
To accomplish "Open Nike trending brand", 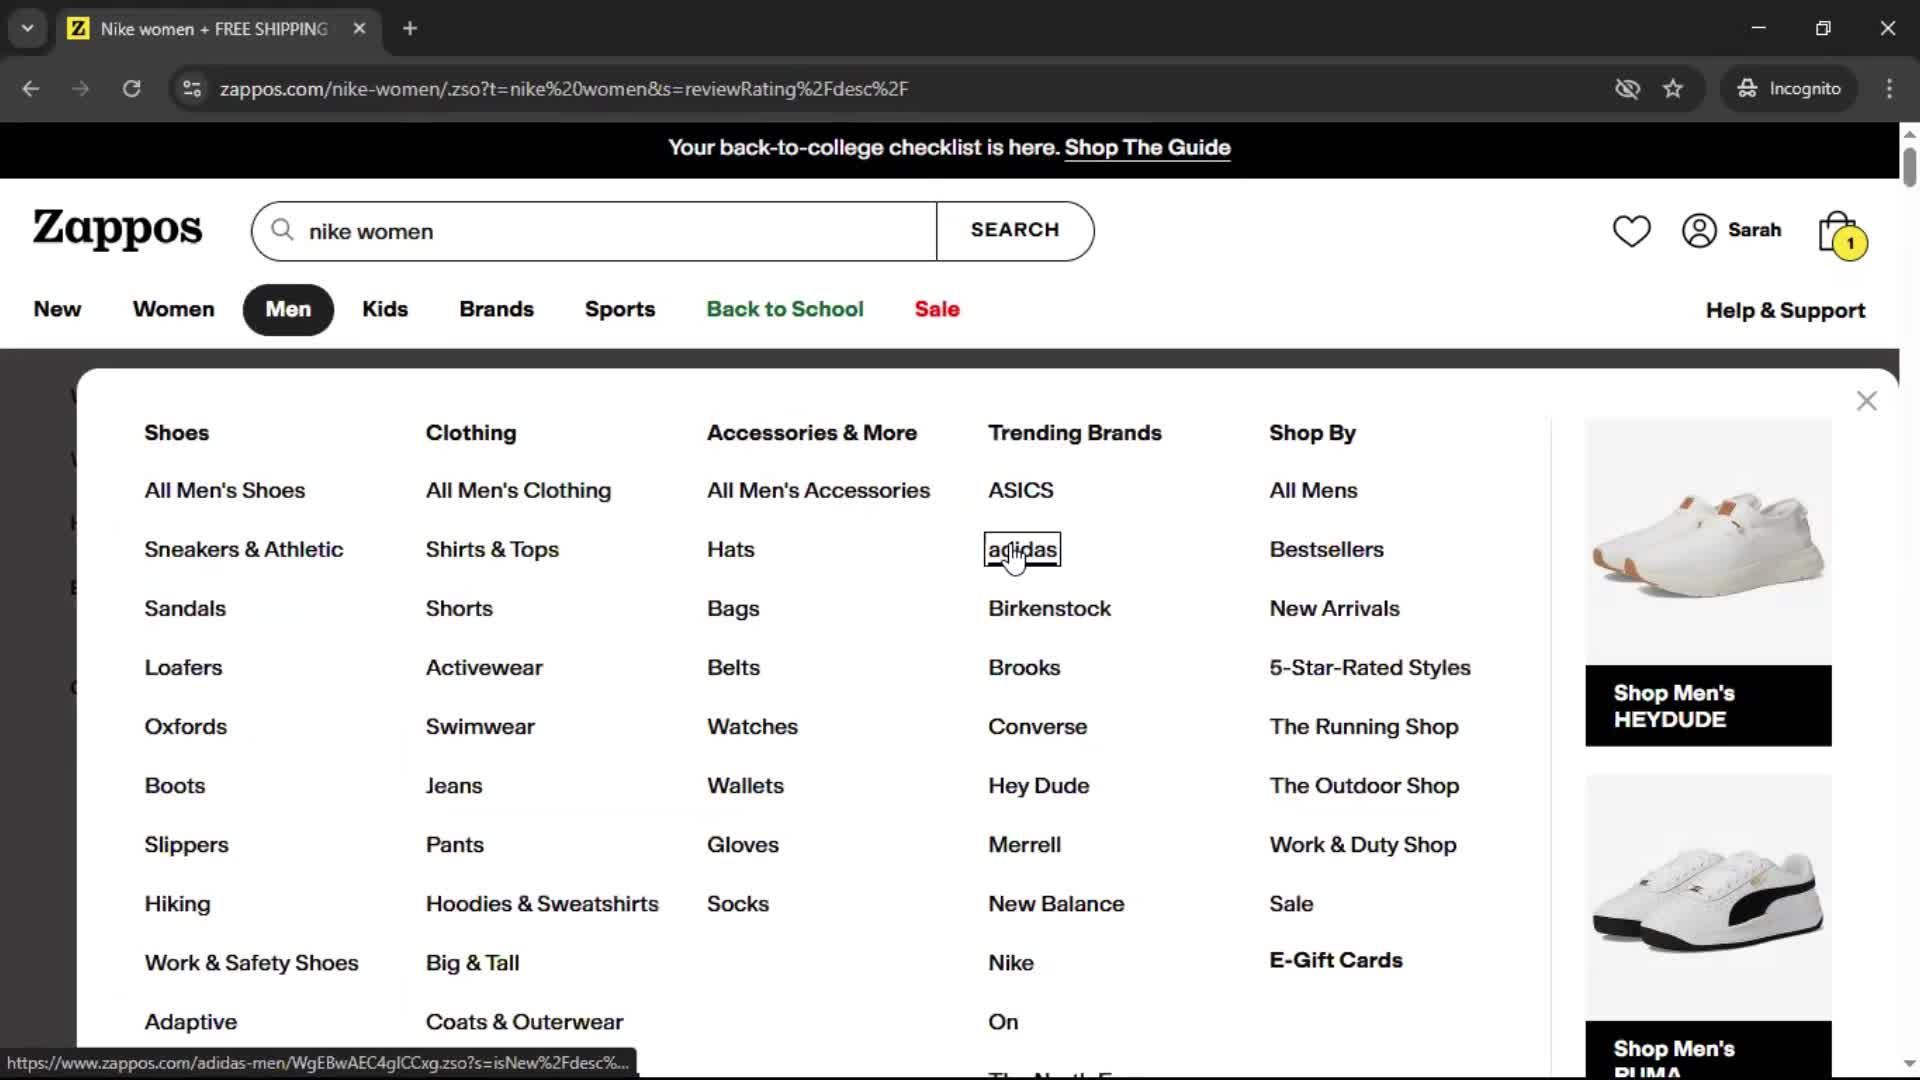I will coord(1011,962).
